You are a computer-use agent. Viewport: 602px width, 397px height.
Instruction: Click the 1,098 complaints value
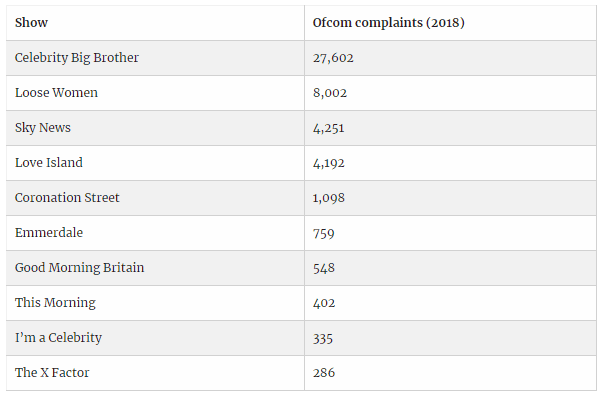point(329,198)
